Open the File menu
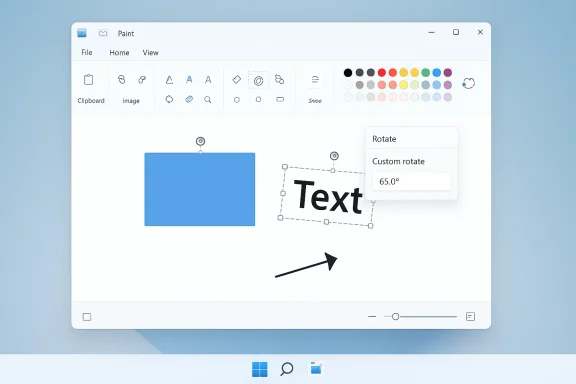576x384 pixels. (87, 53)
